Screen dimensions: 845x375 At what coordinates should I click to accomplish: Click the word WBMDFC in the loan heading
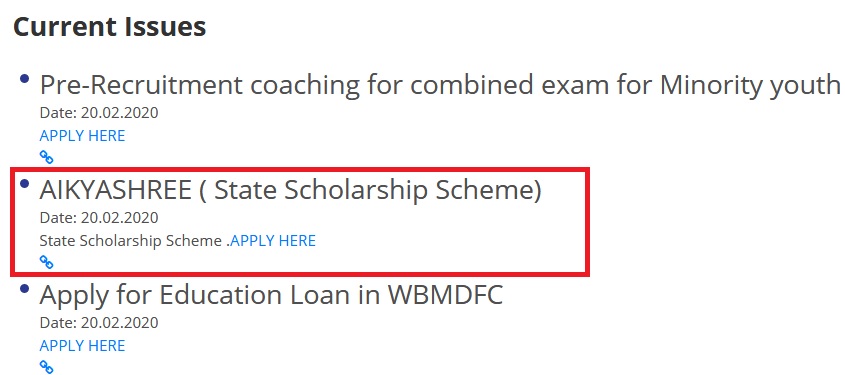click(x=445, y=295)
